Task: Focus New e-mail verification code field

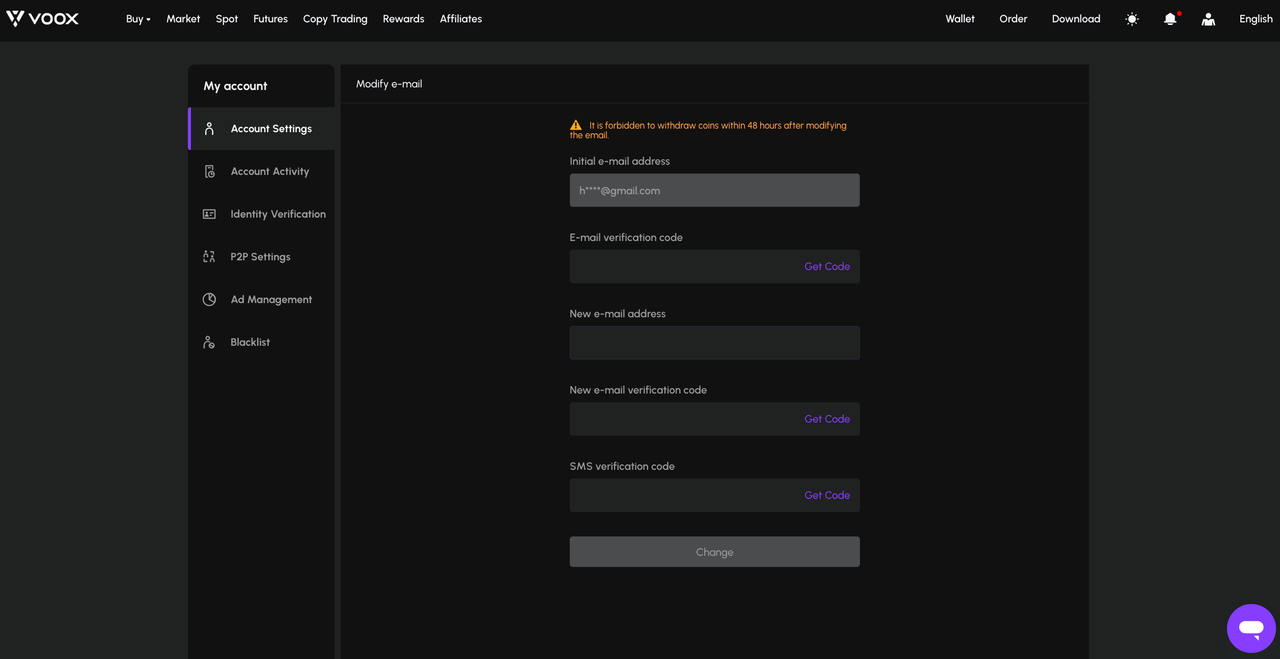Action: (x=714, y=419)
